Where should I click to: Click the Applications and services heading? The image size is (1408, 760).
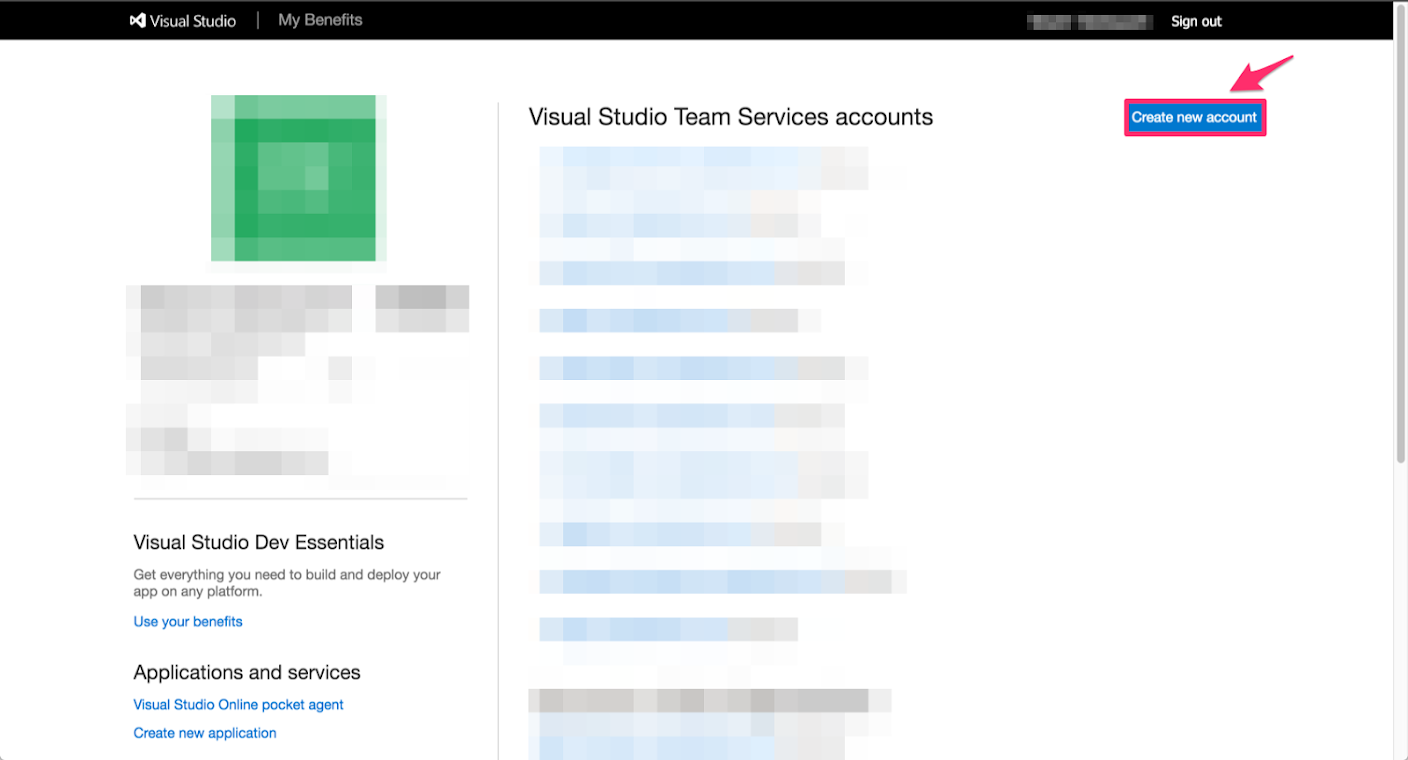click(246, 672)
